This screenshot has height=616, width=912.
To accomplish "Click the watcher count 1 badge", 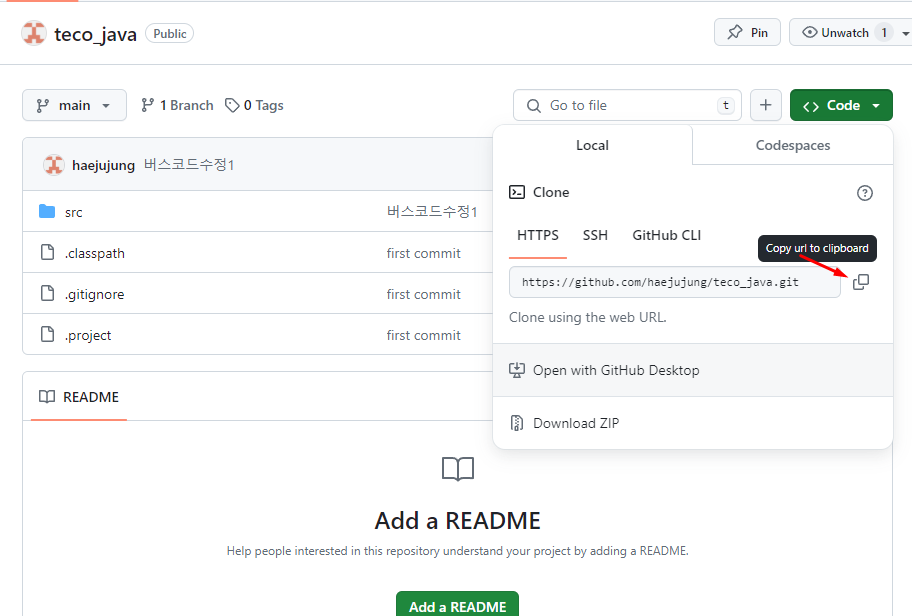I will [x=884, y=33].
